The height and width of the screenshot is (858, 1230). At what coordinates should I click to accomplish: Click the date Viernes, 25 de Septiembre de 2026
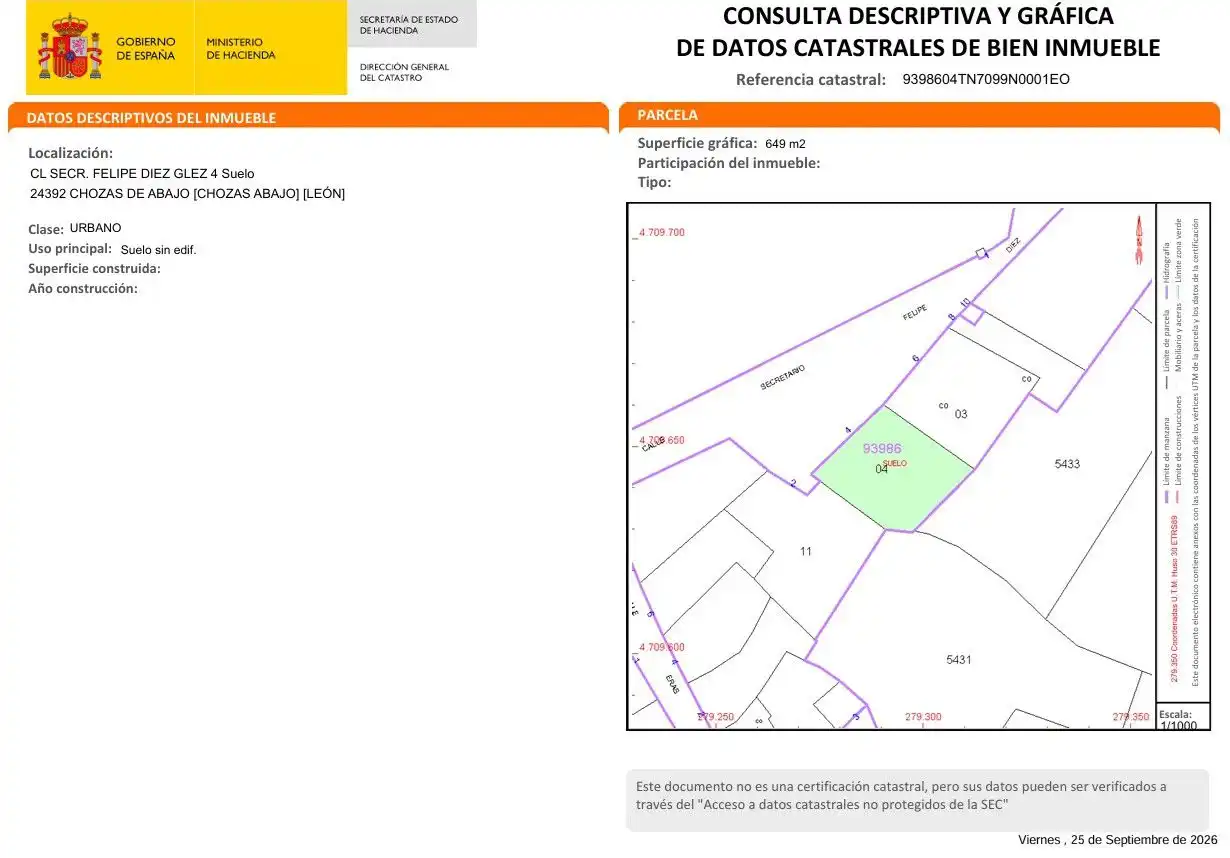click(1118, 840)
